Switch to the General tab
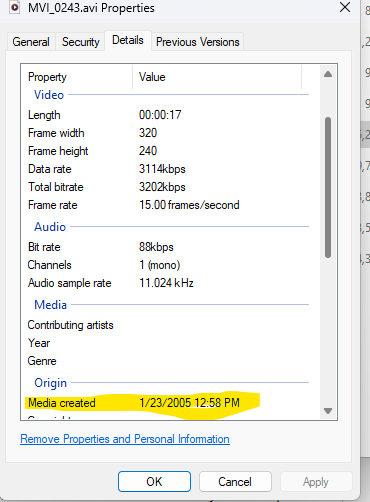 coord(31,42)
